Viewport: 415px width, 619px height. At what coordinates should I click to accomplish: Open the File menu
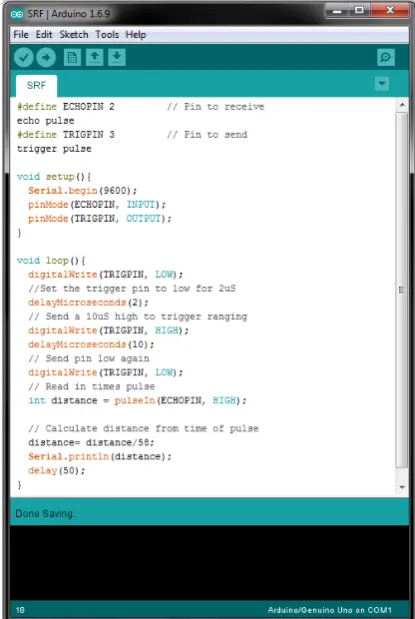pos(21,35)
